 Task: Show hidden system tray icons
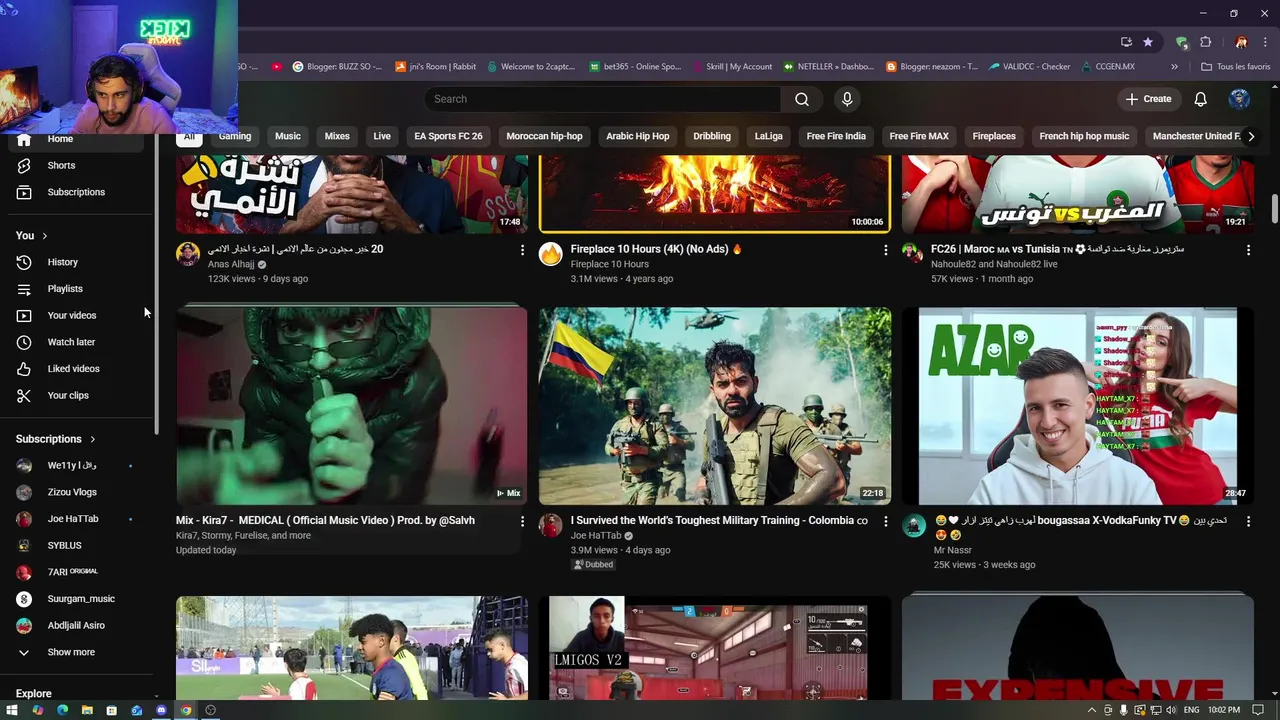tap(1091, 710)
